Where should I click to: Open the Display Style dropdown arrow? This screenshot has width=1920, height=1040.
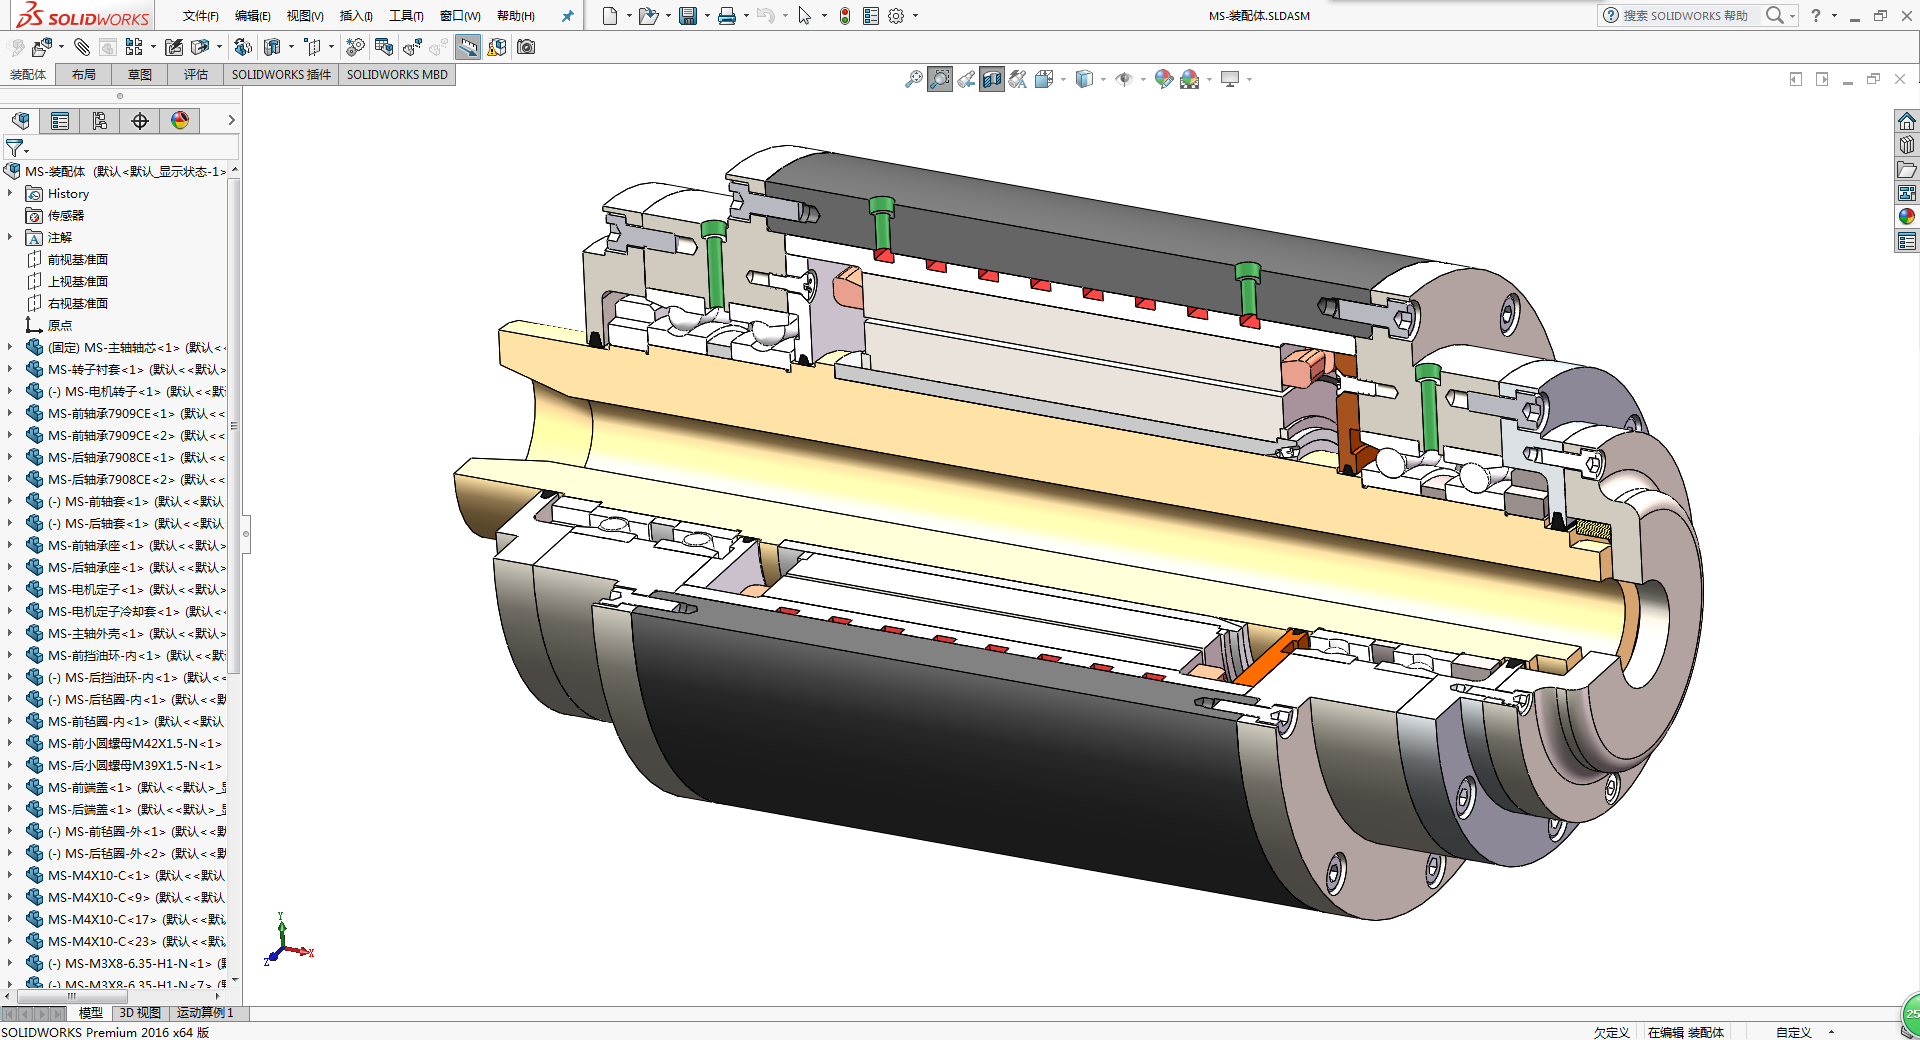click(x=1103, y=79)
